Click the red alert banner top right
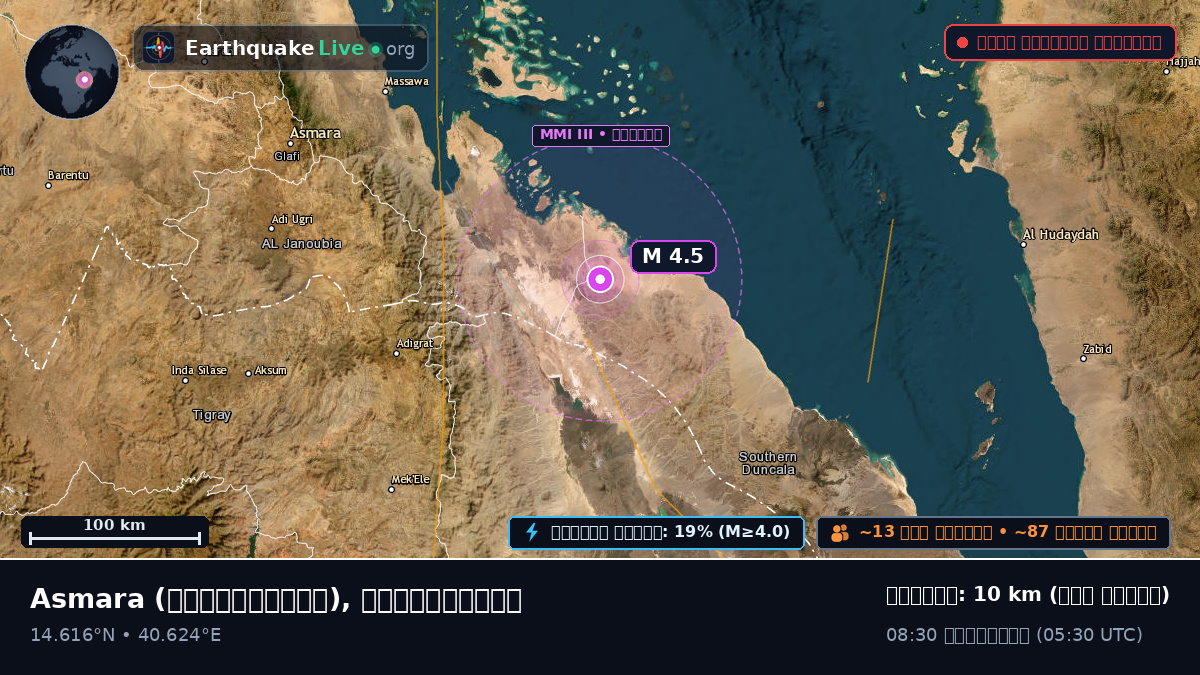 (1060, 43)
